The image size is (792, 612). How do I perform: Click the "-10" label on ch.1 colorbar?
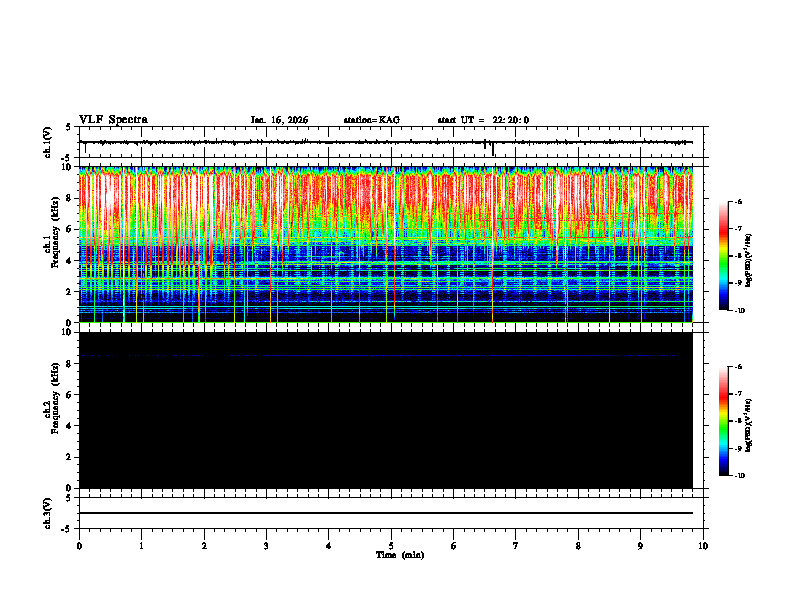point(739,310)
